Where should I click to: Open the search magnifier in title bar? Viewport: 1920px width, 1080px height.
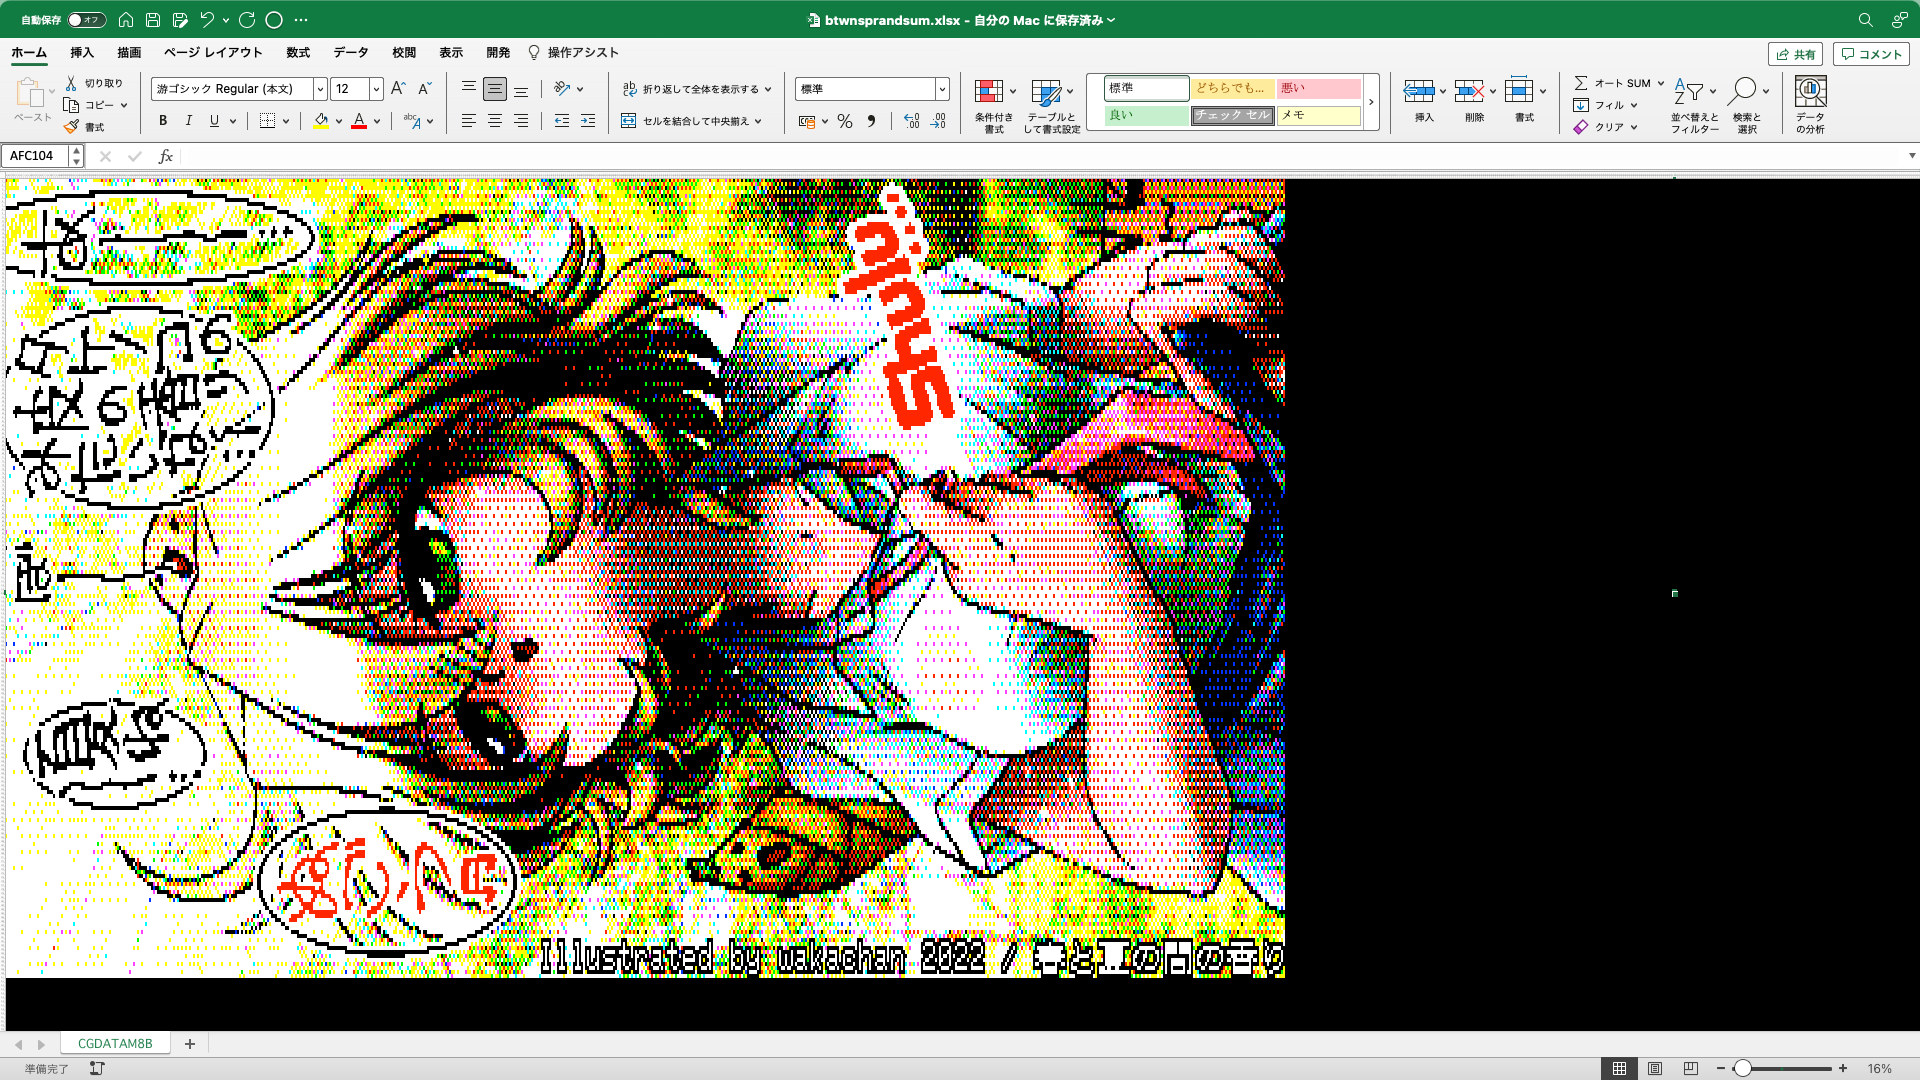coord(1865,20)
